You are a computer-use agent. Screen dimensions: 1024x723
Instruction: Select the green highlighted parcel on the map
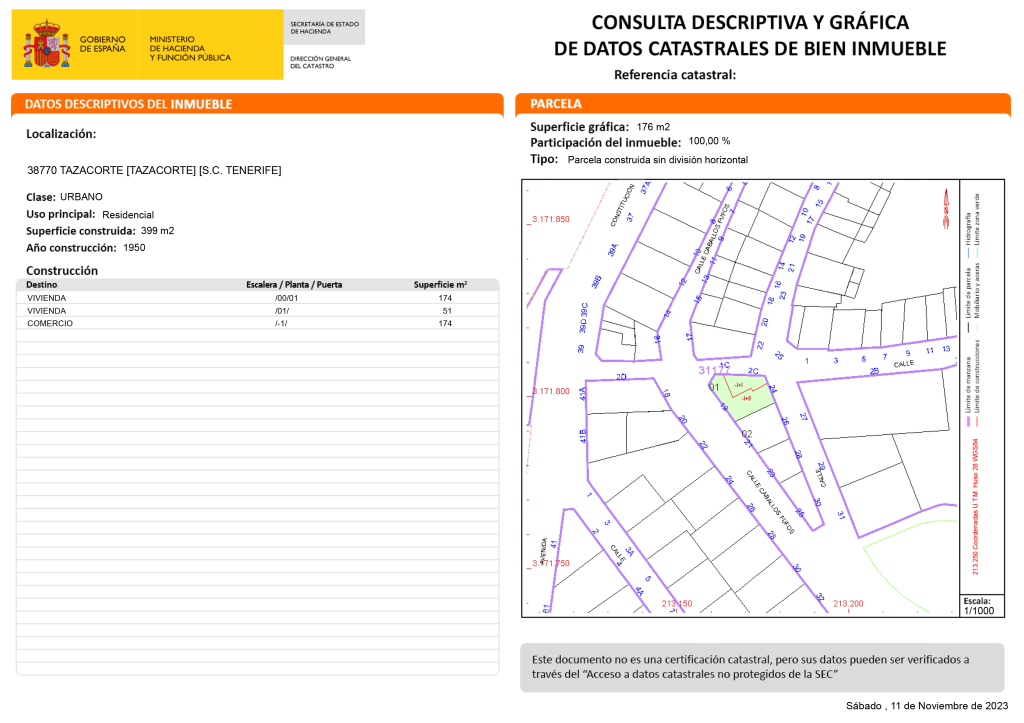coord(750,401)
